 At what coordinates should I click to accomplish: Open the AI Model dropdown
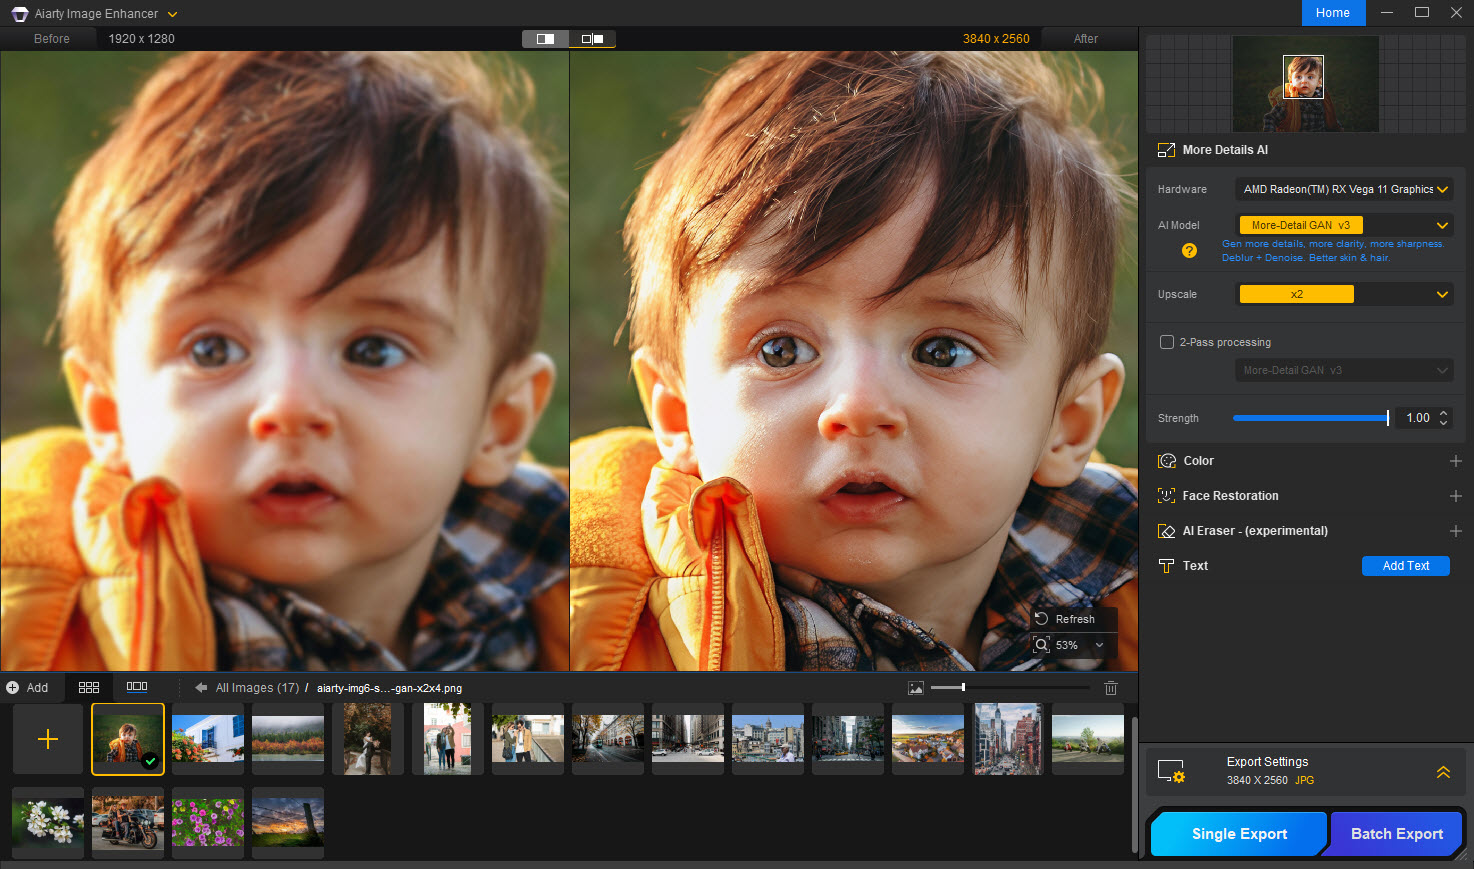(x=1442, y=226)
